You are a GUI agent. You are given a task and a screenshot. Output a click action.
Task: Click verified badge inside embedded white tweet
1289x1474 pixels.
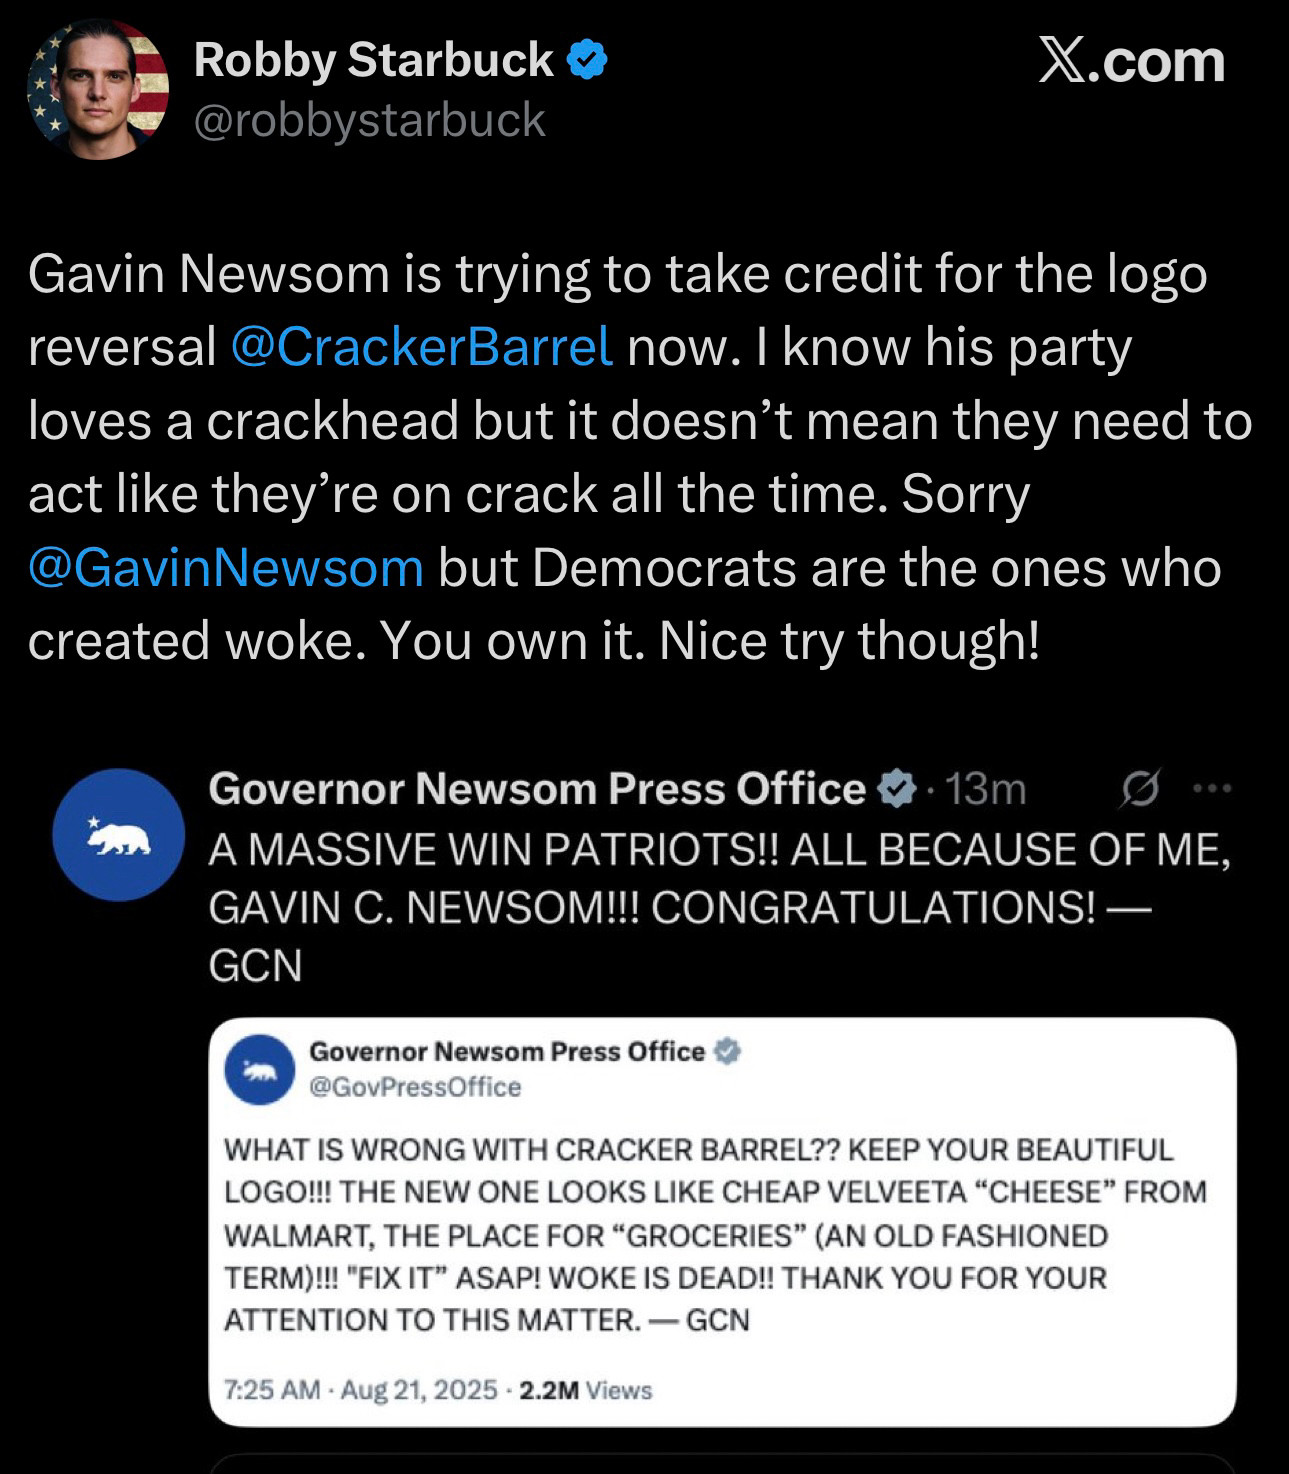[x=727, y=1052]
